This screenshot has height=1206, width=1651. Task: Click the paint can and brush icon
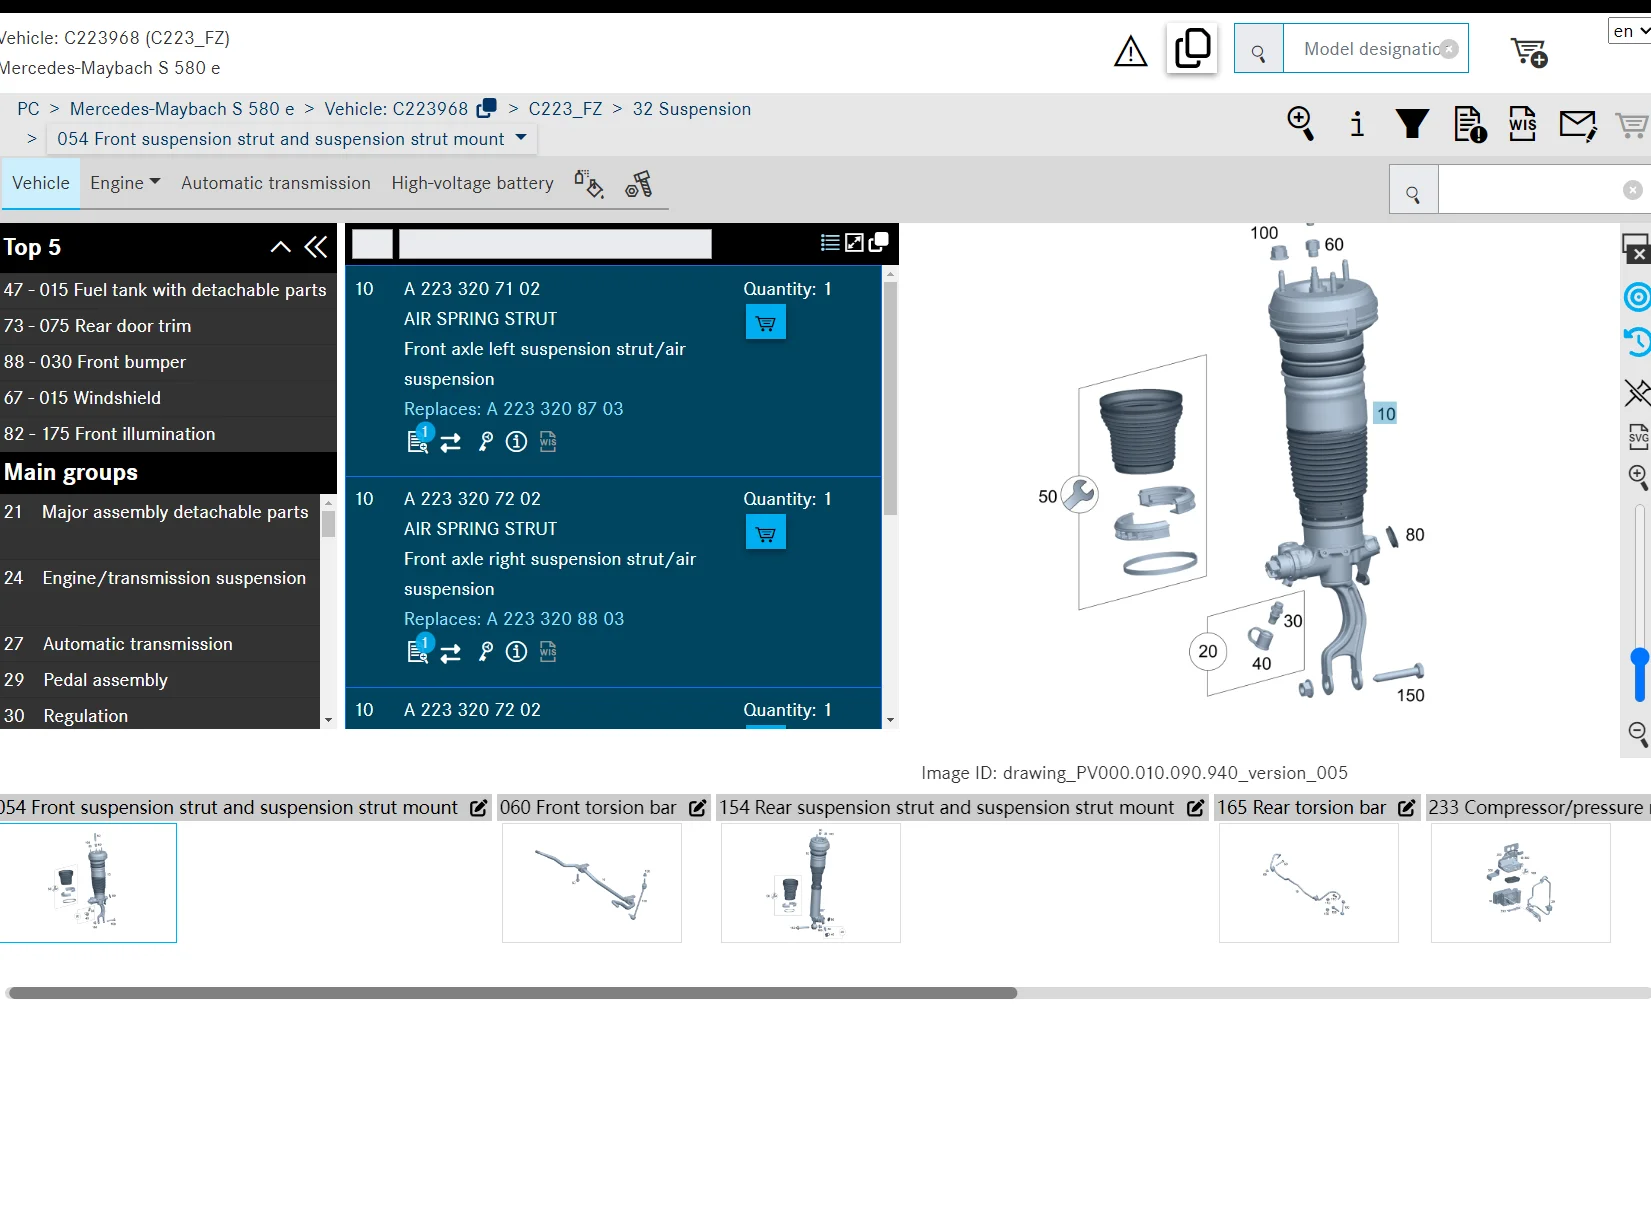pos(588,184)
